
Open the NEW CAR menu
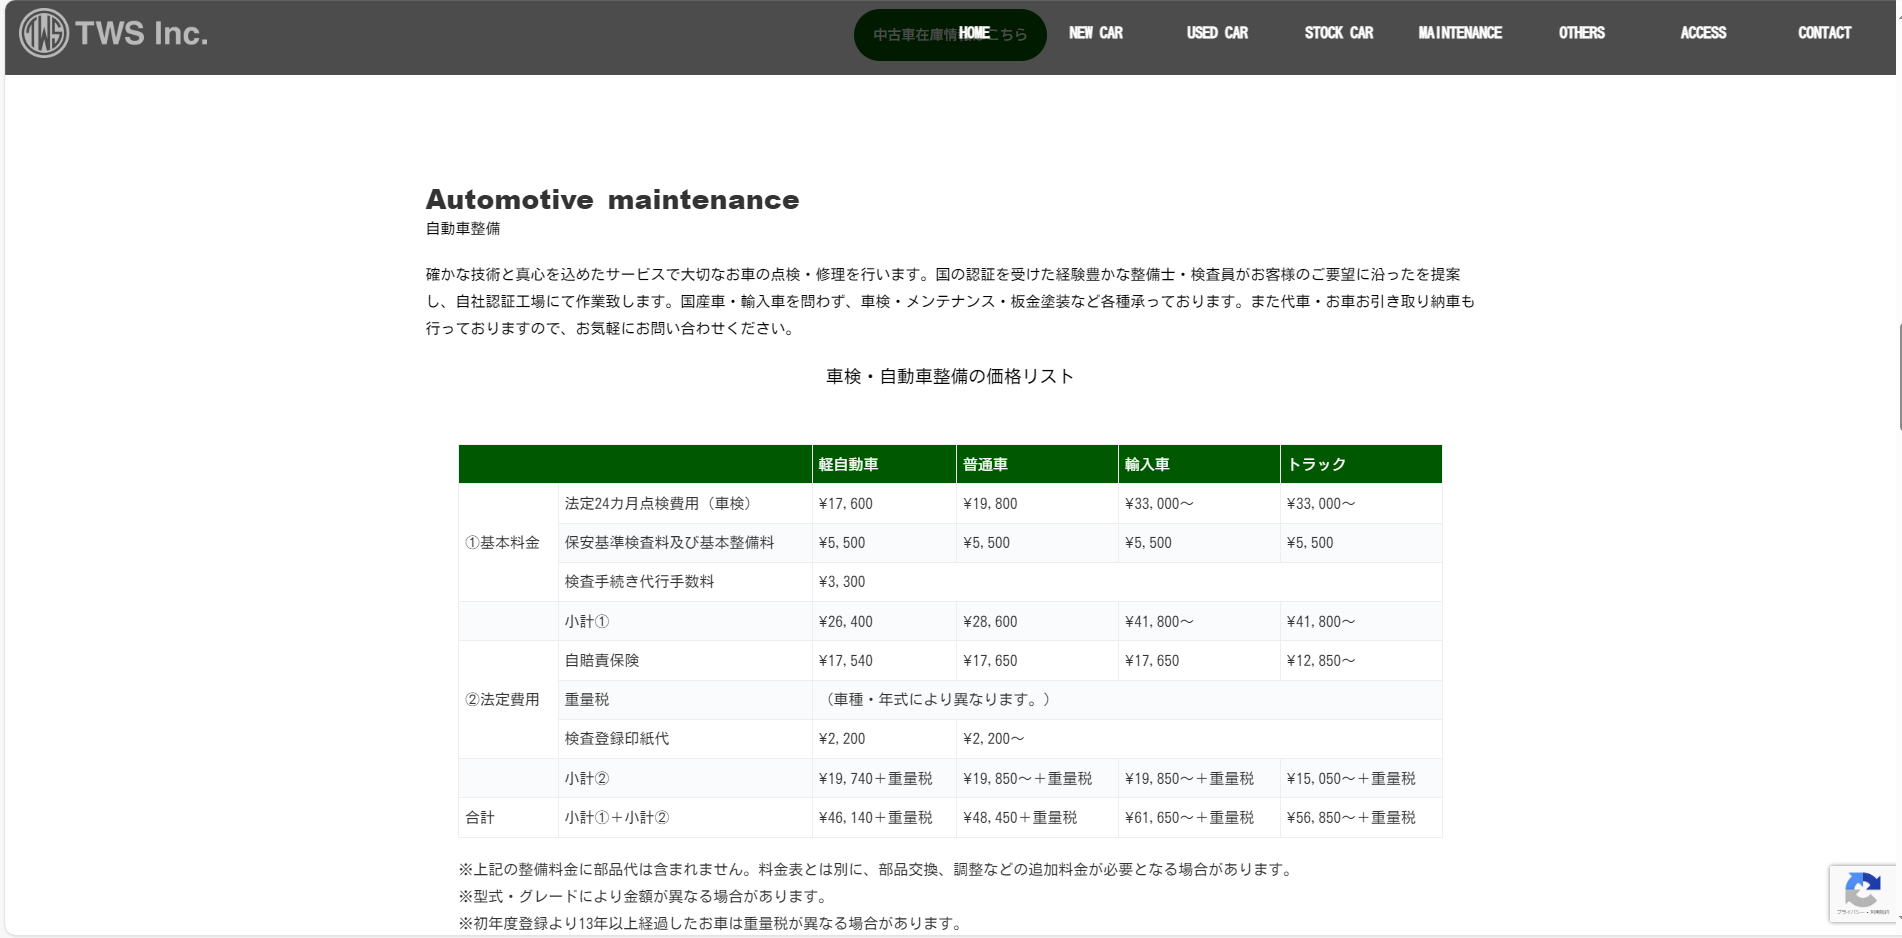point(1096,33)
